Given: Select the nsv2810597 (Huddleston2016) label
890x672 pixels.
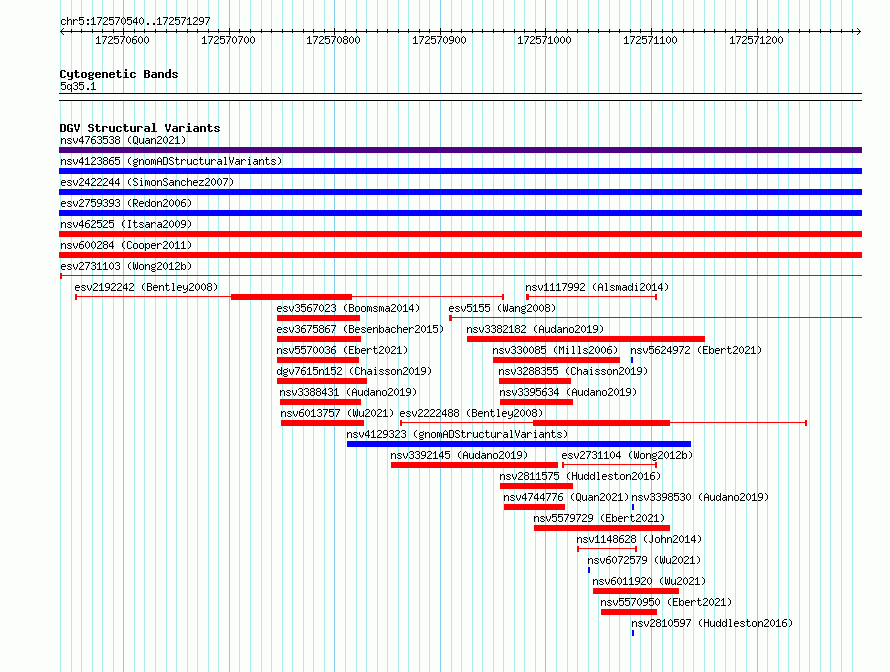Looking at the screenshot, I should point(712,623).
